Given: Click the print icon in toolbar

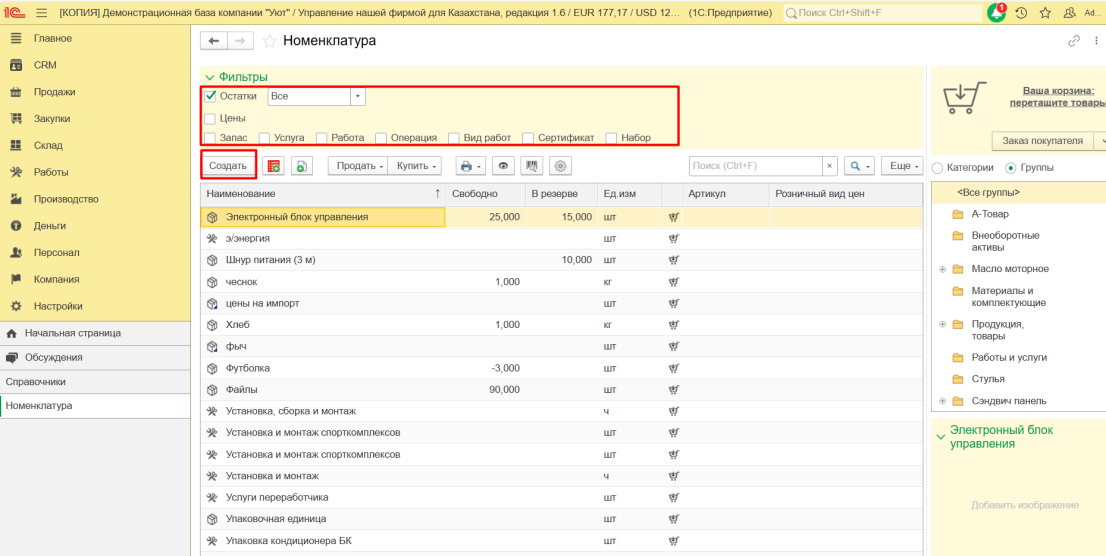Looking at the screenshot, I should 467,166.
